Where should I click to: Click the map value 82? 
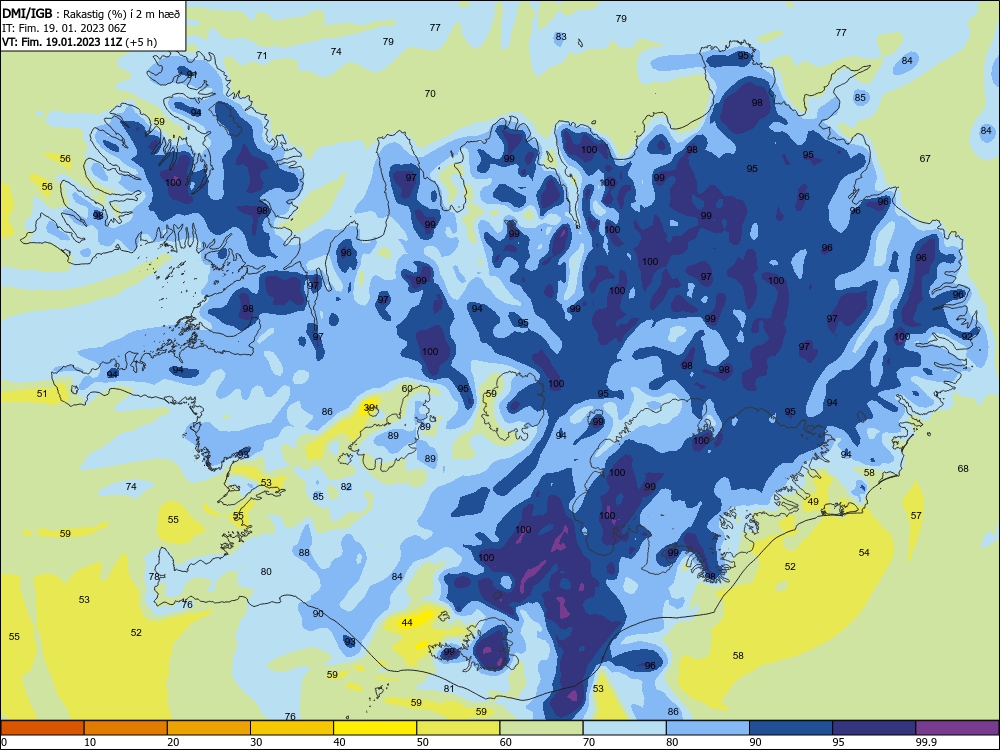346,486
